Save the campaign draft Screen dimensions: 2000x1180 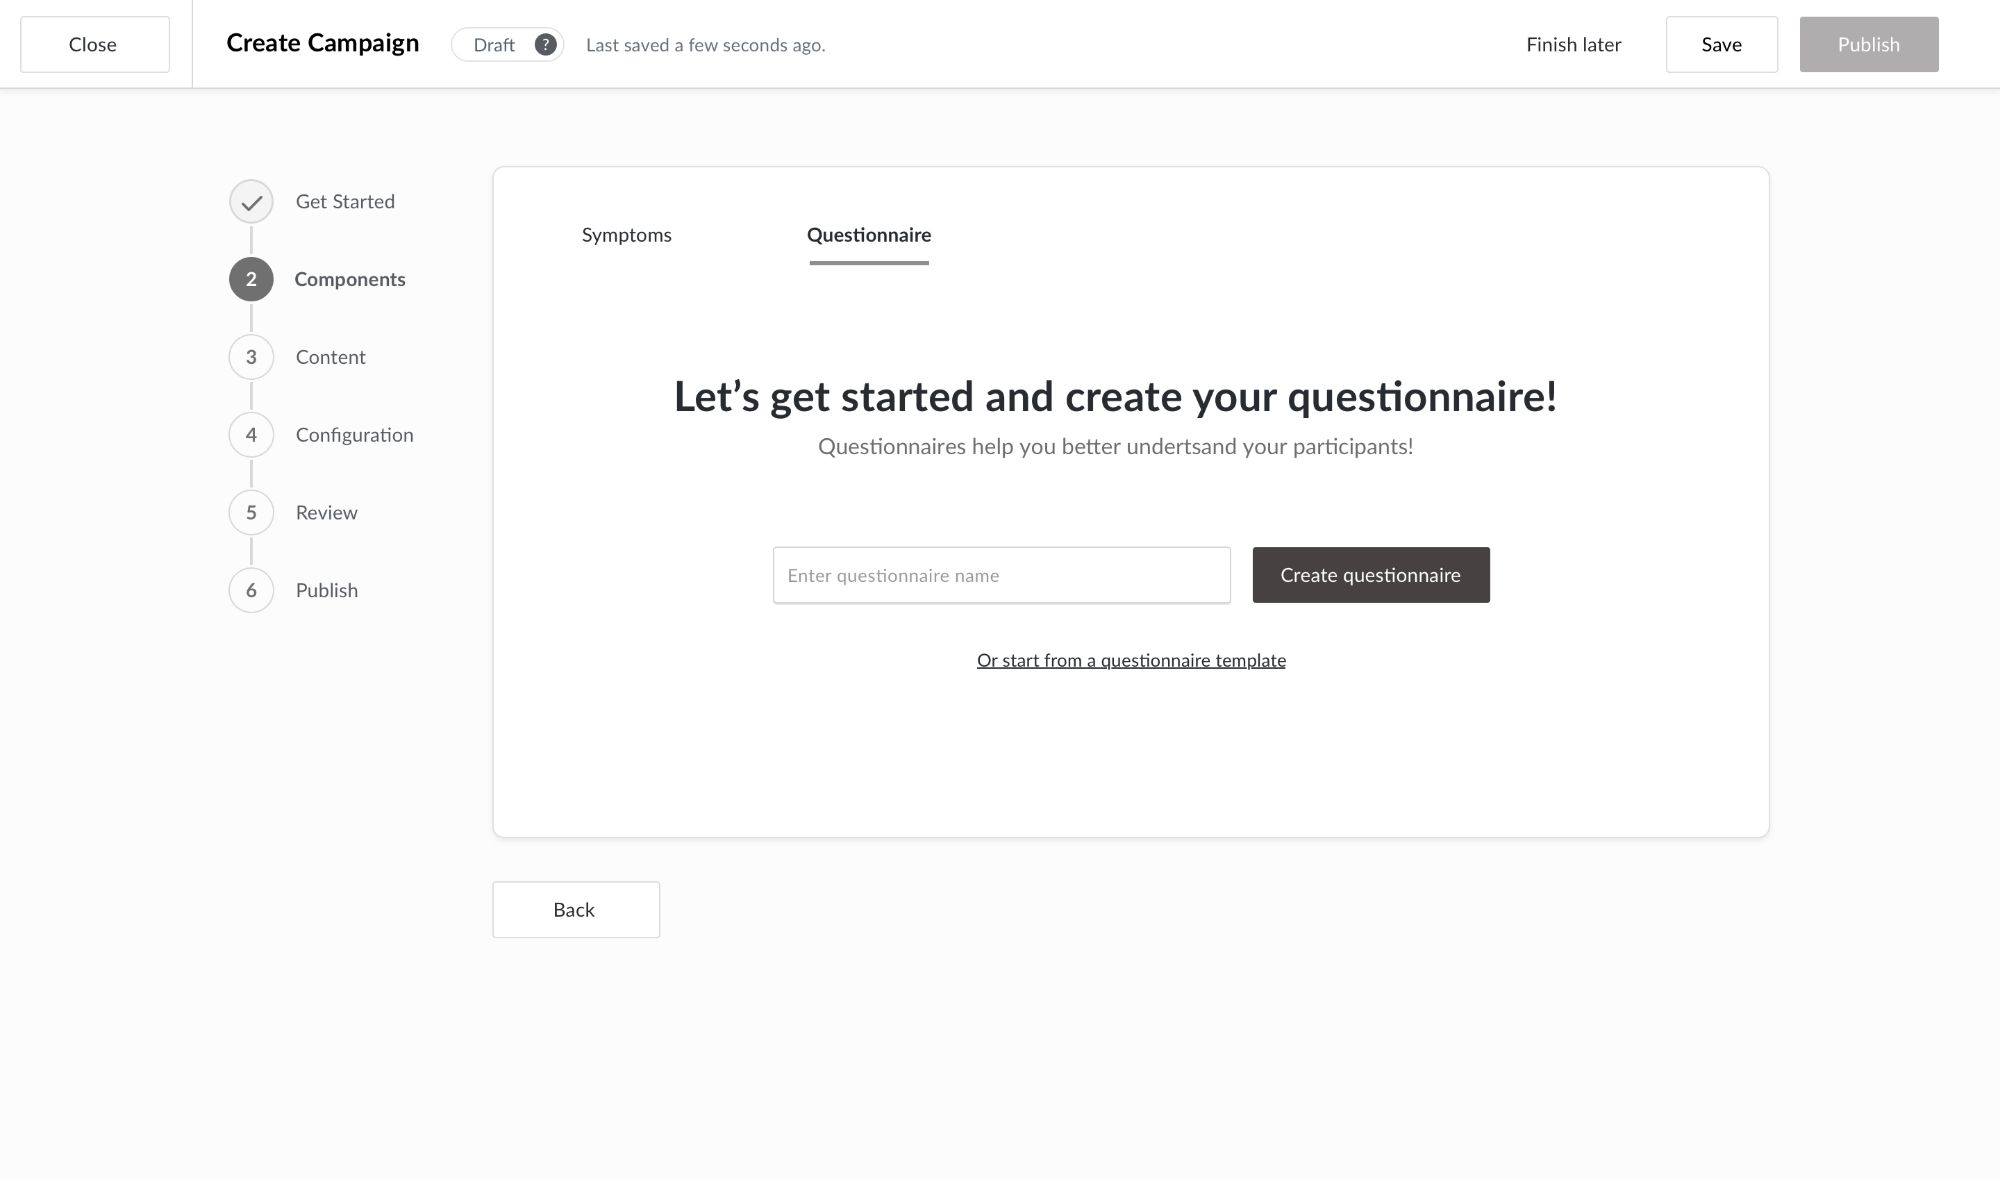(x=1721, y=44)
